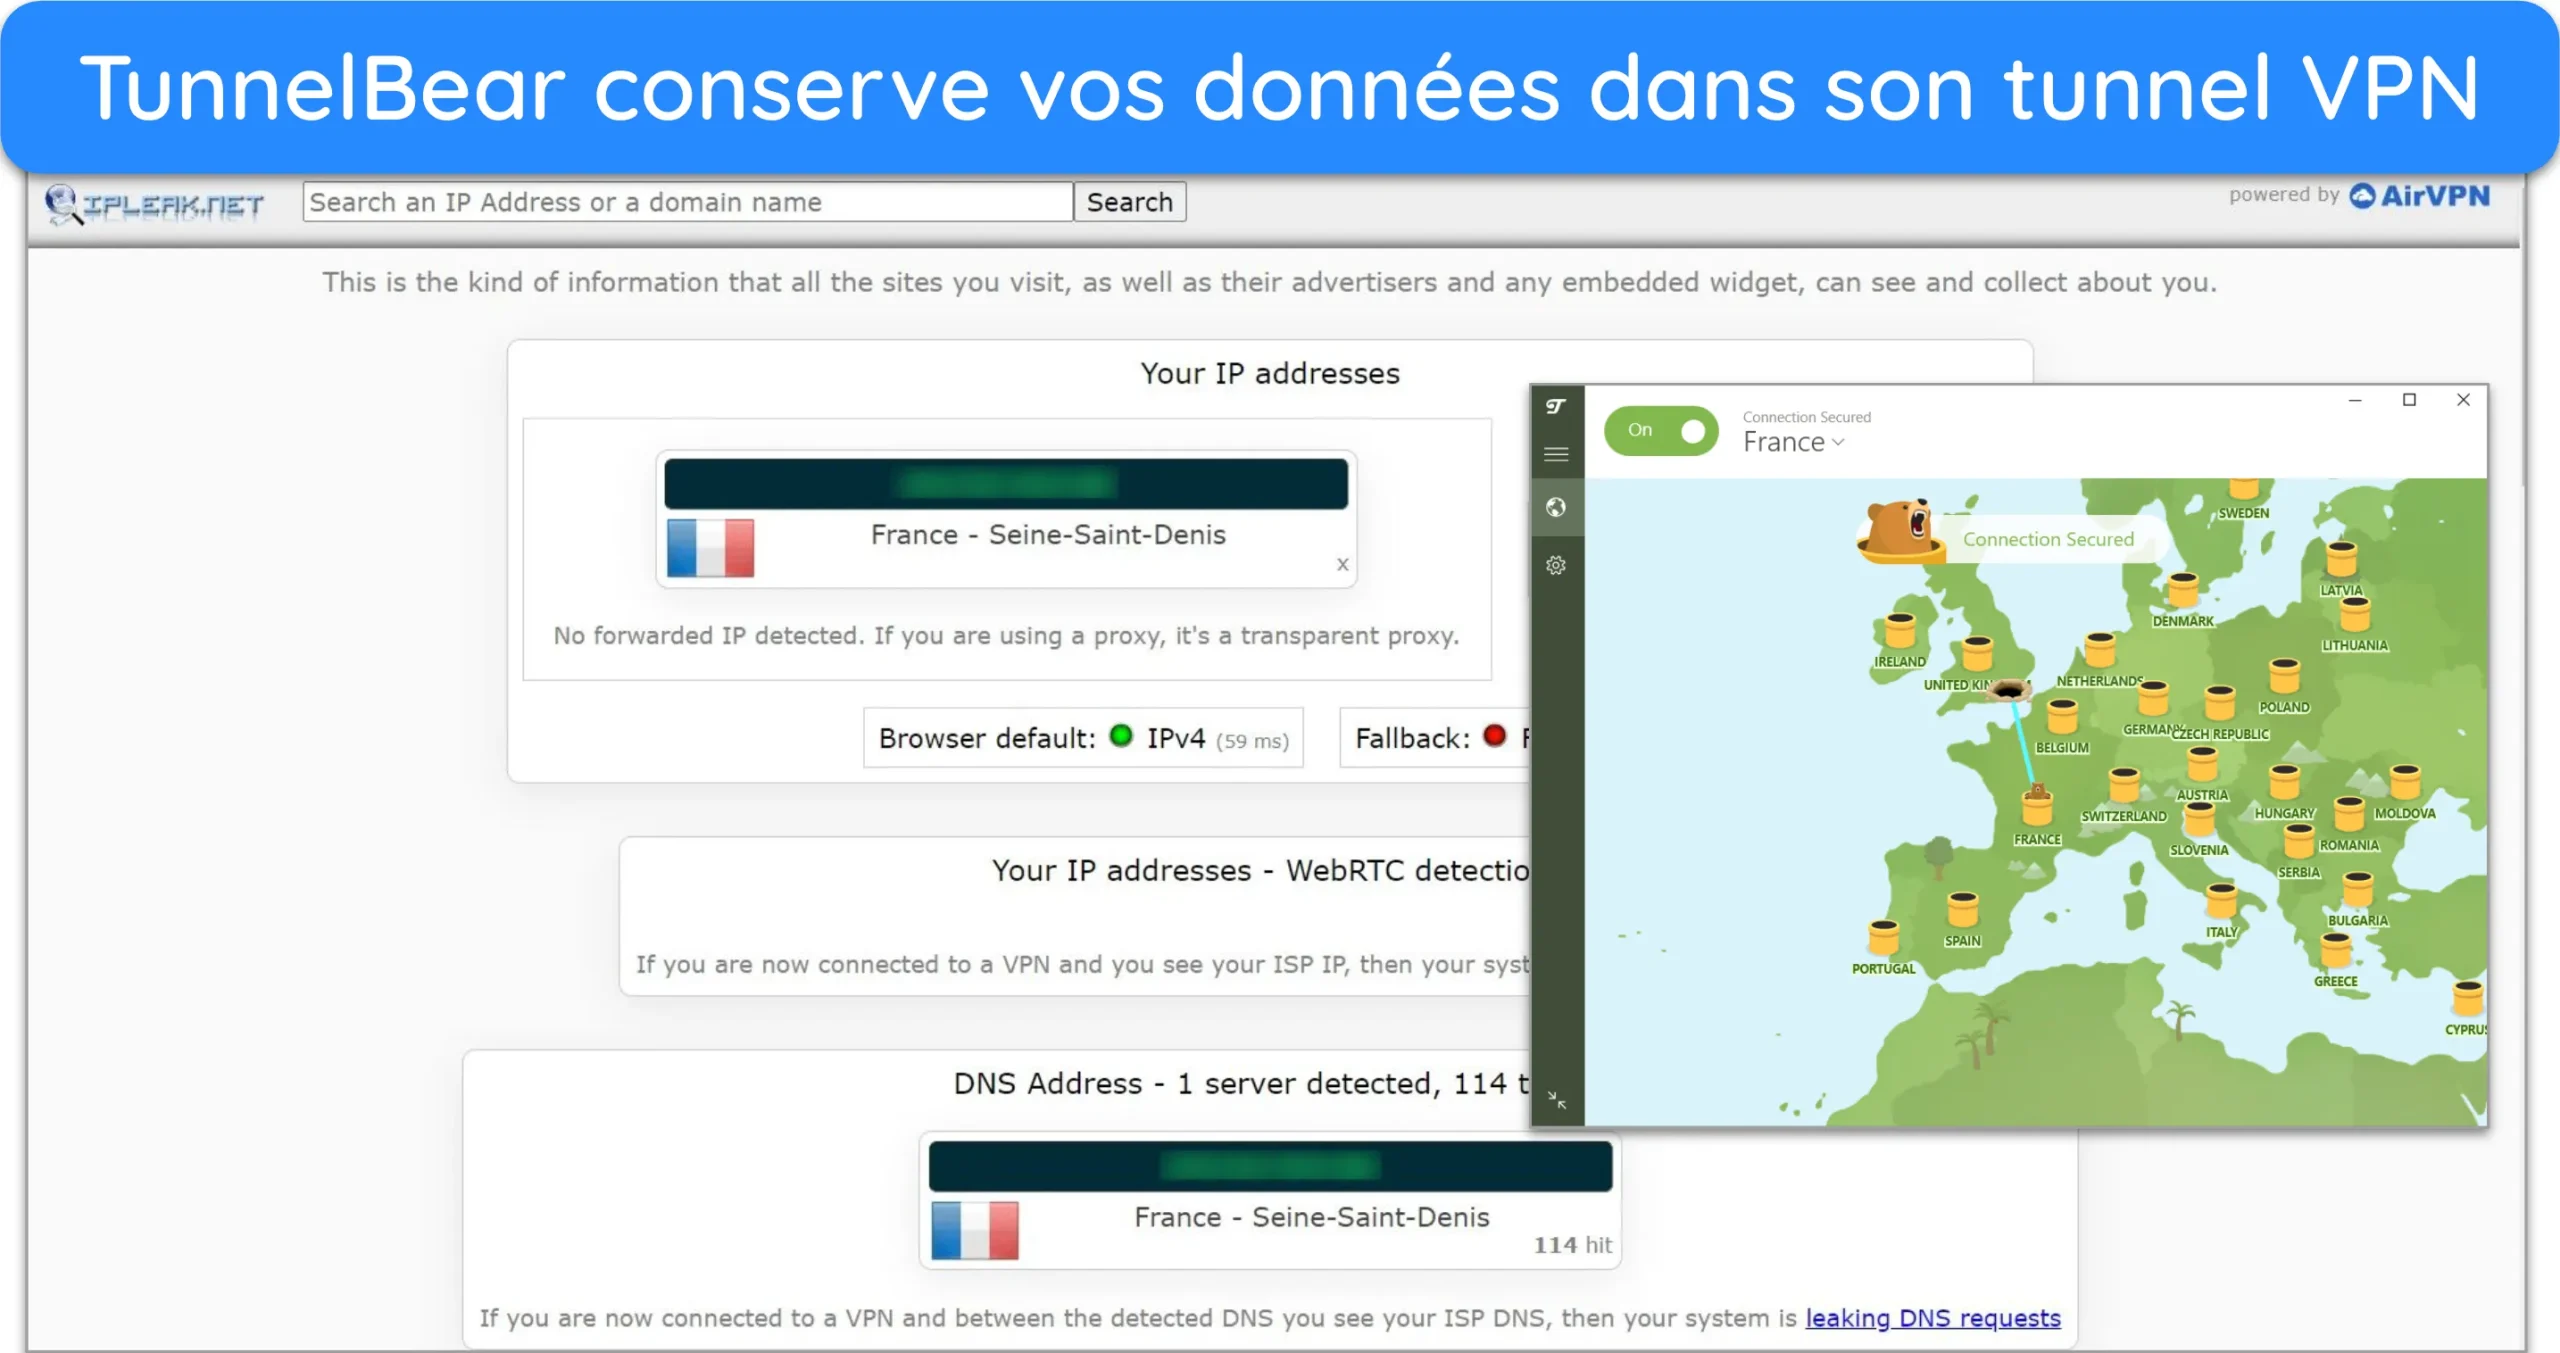
Task: Select the Cyprus tunnel pot on map
Action: point(2467,999)
